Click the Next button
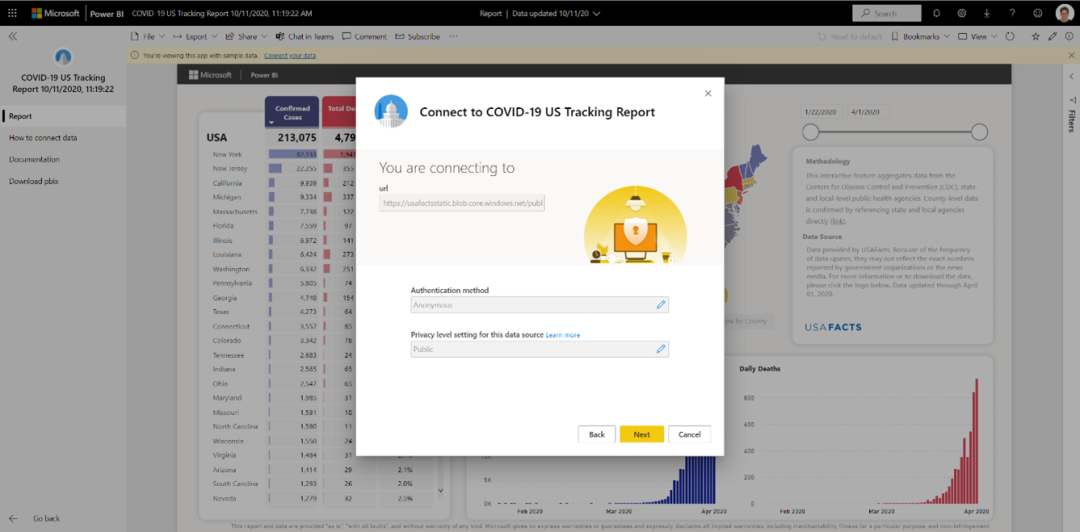This screenshot has height=532, width=1080. point(641,434)
